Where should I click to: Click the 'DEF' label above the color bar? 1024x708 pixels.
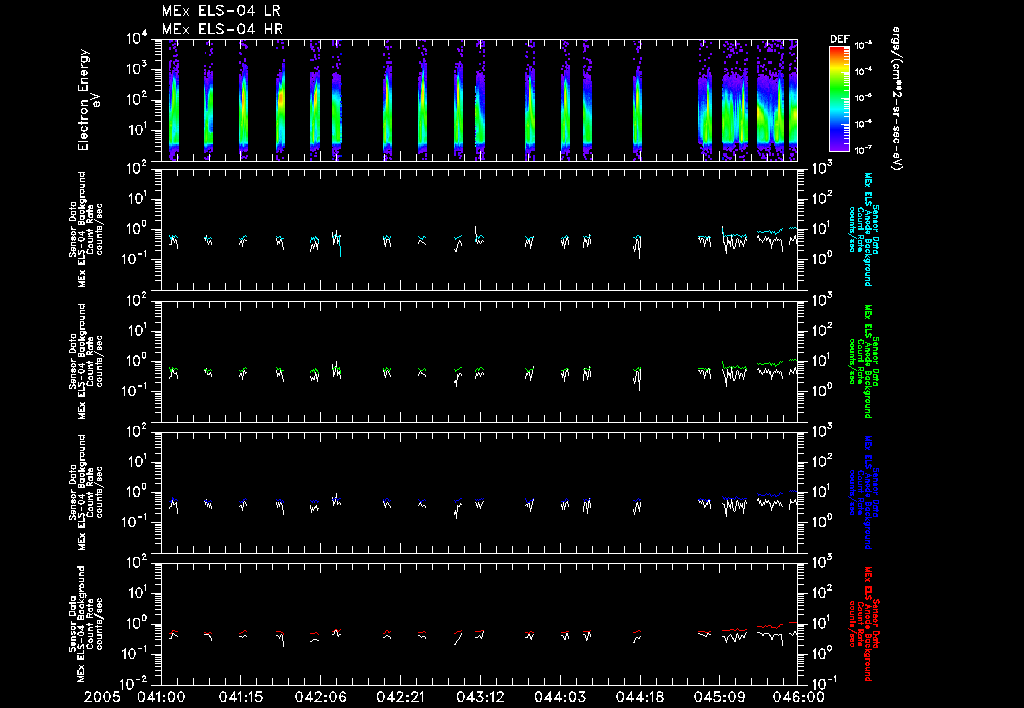839,39
